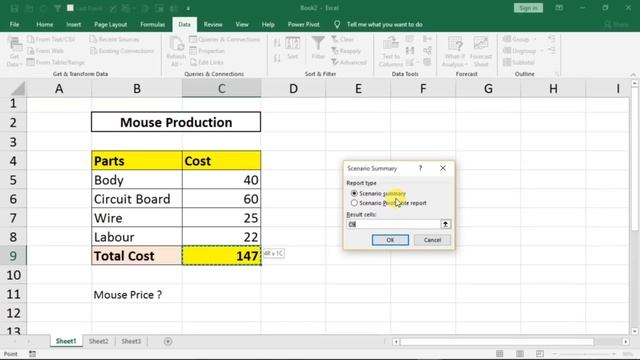The image size is (640, 360).
Task: Open the Customize Quick Access Toolbar dropdown
Action: coord(188,8)
